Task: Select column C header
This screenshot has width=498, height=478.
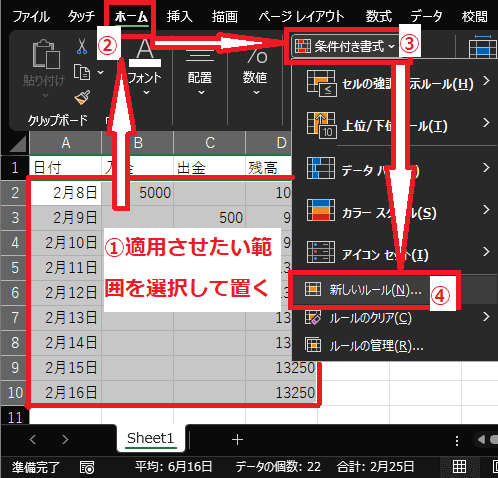Action: (x=209, y=143)
